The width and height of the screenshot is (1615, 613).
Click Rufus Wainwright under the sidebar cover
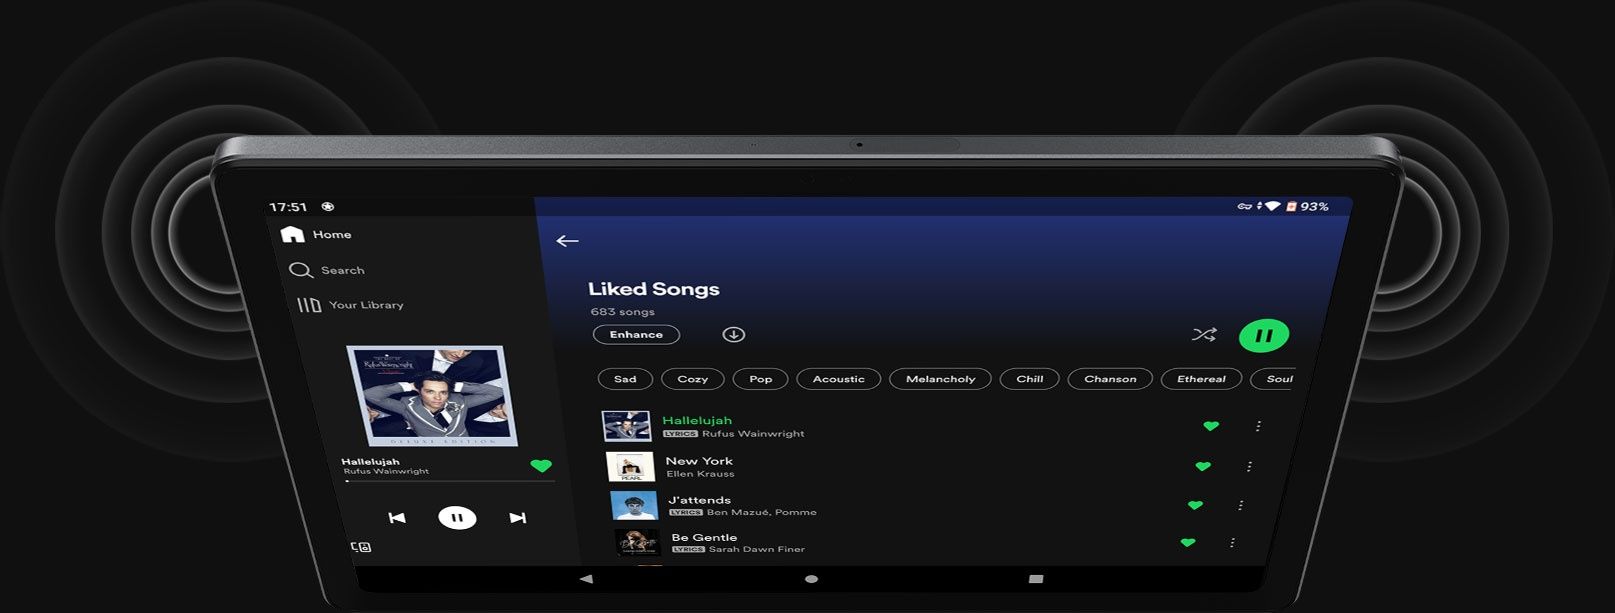386,471
